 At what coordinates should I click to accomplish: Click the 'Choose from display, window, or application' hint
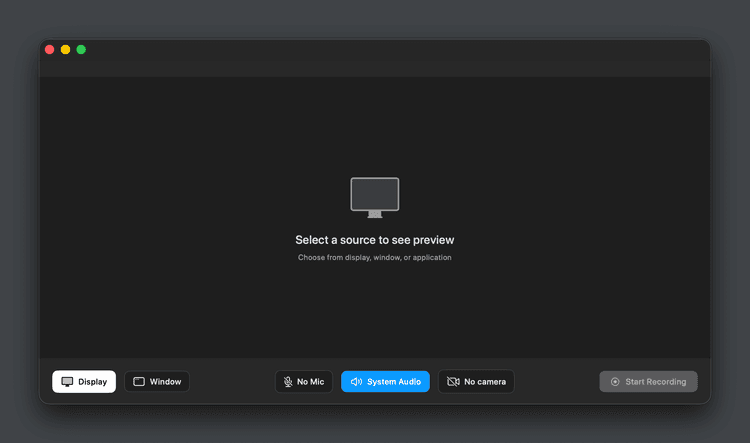click(x=375, y=258)
